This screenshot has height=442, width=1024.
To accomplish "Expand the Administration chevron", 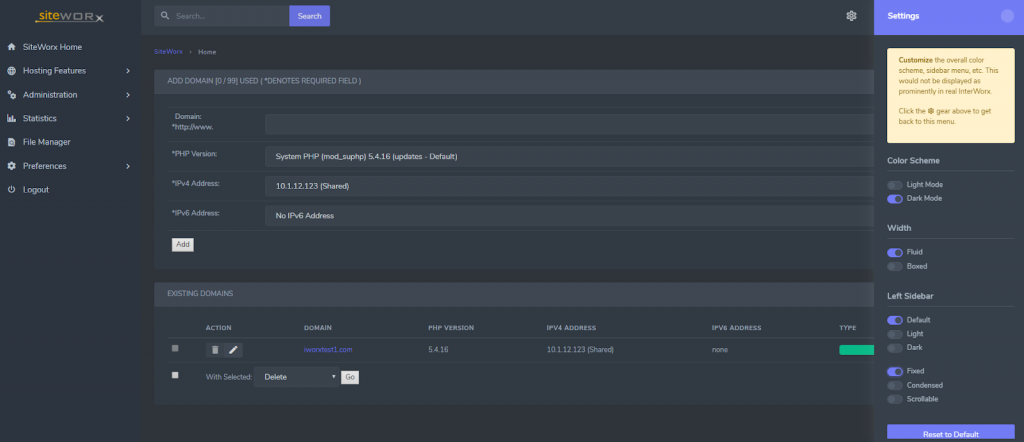I will click(128, 95).
